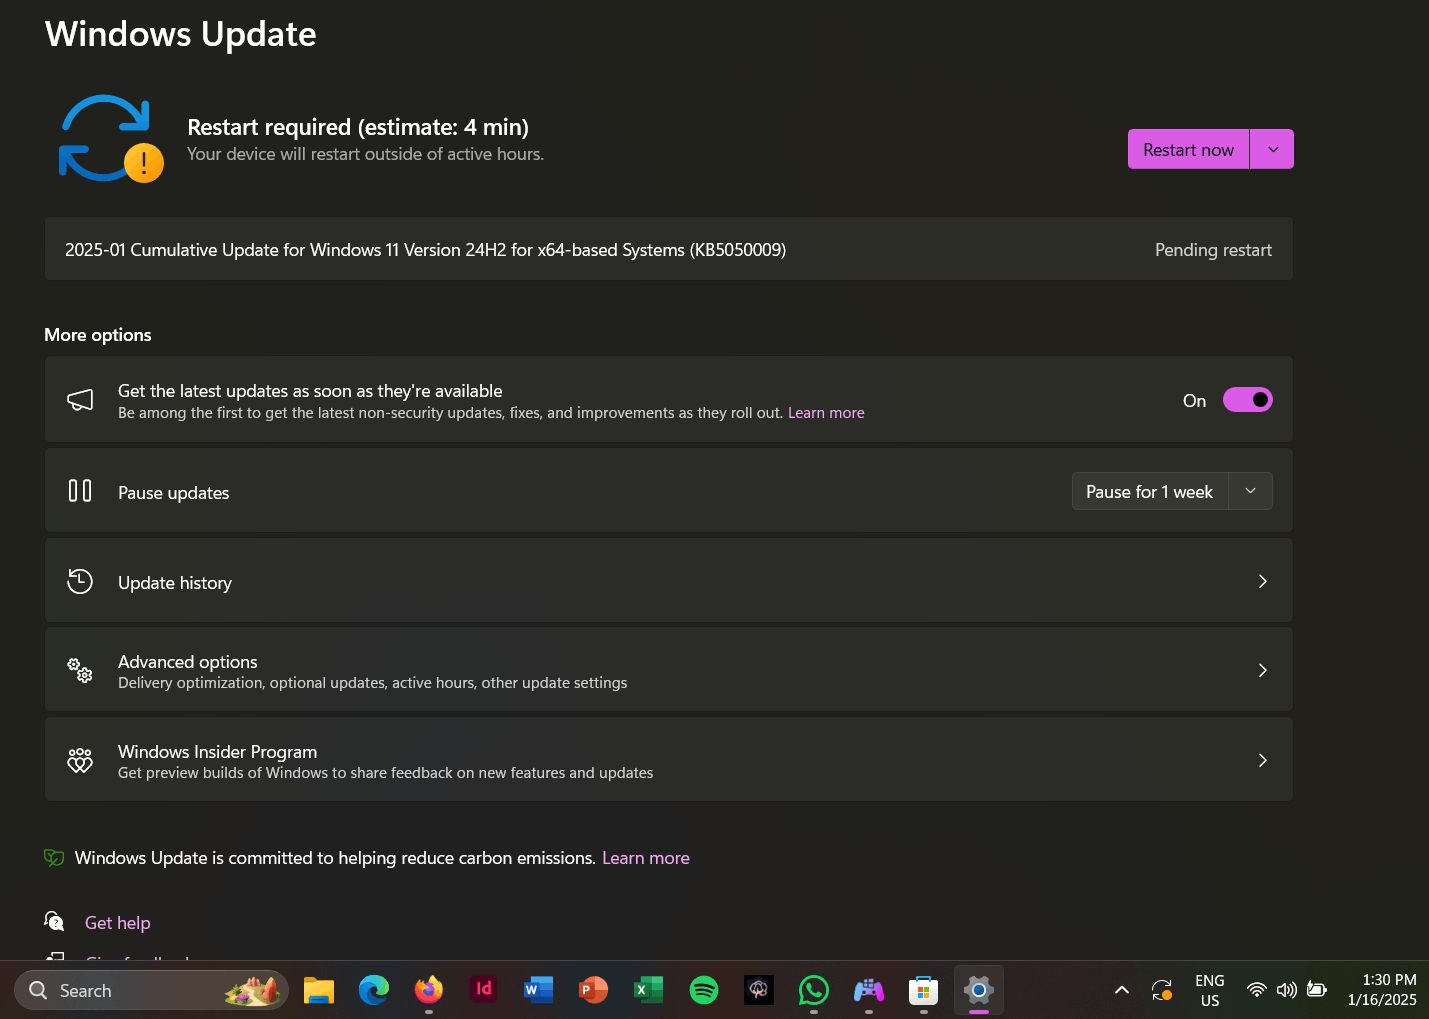
Task: Open the clock showing 1:30 PM
Action: coord(1382,990)
